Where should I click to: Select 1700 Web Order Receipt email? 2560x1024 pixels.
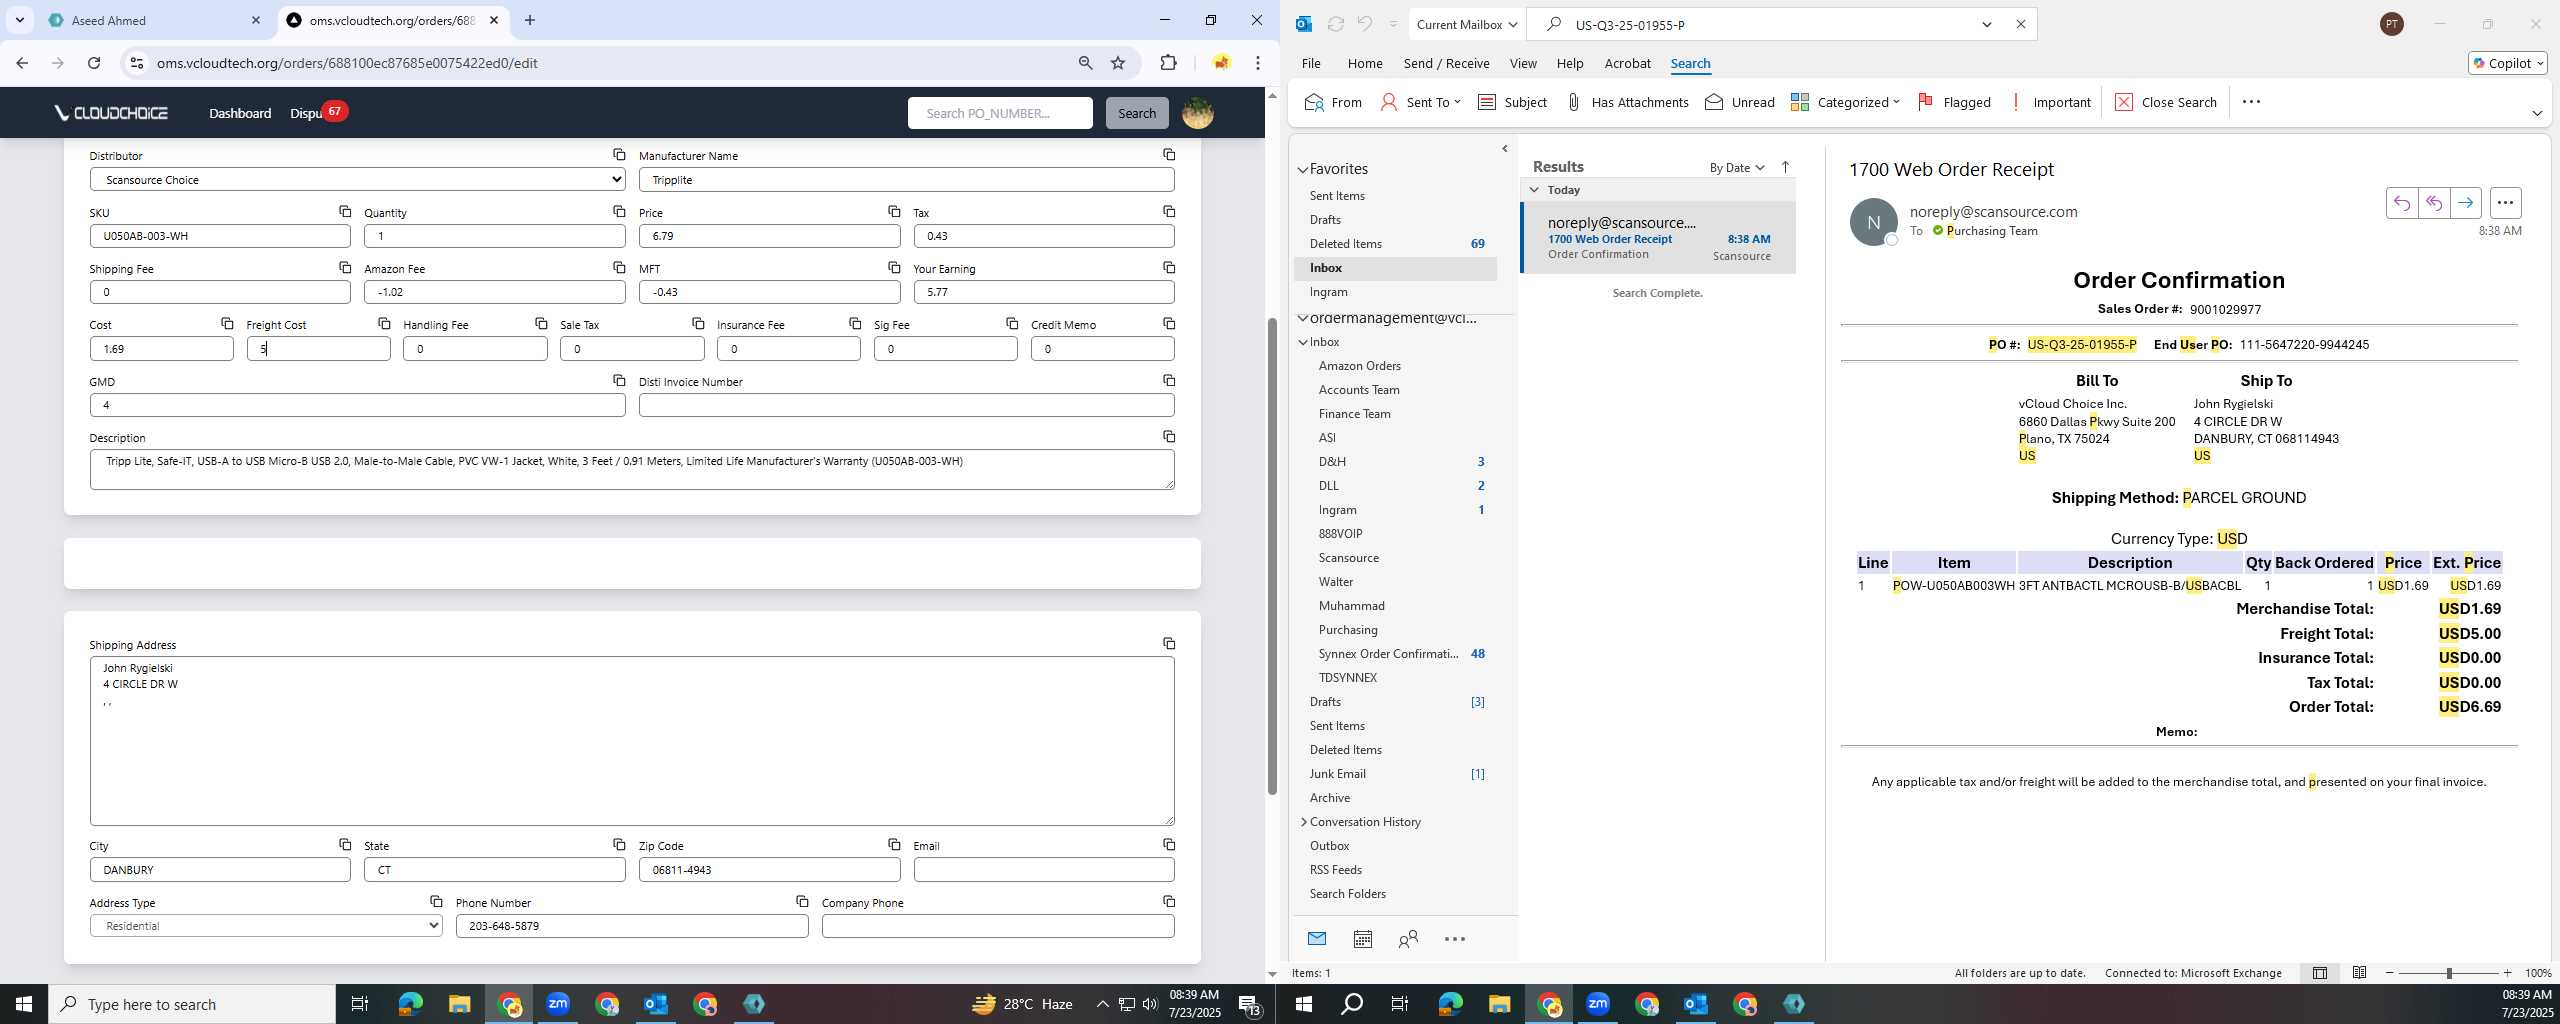(x=1659, y=238)
